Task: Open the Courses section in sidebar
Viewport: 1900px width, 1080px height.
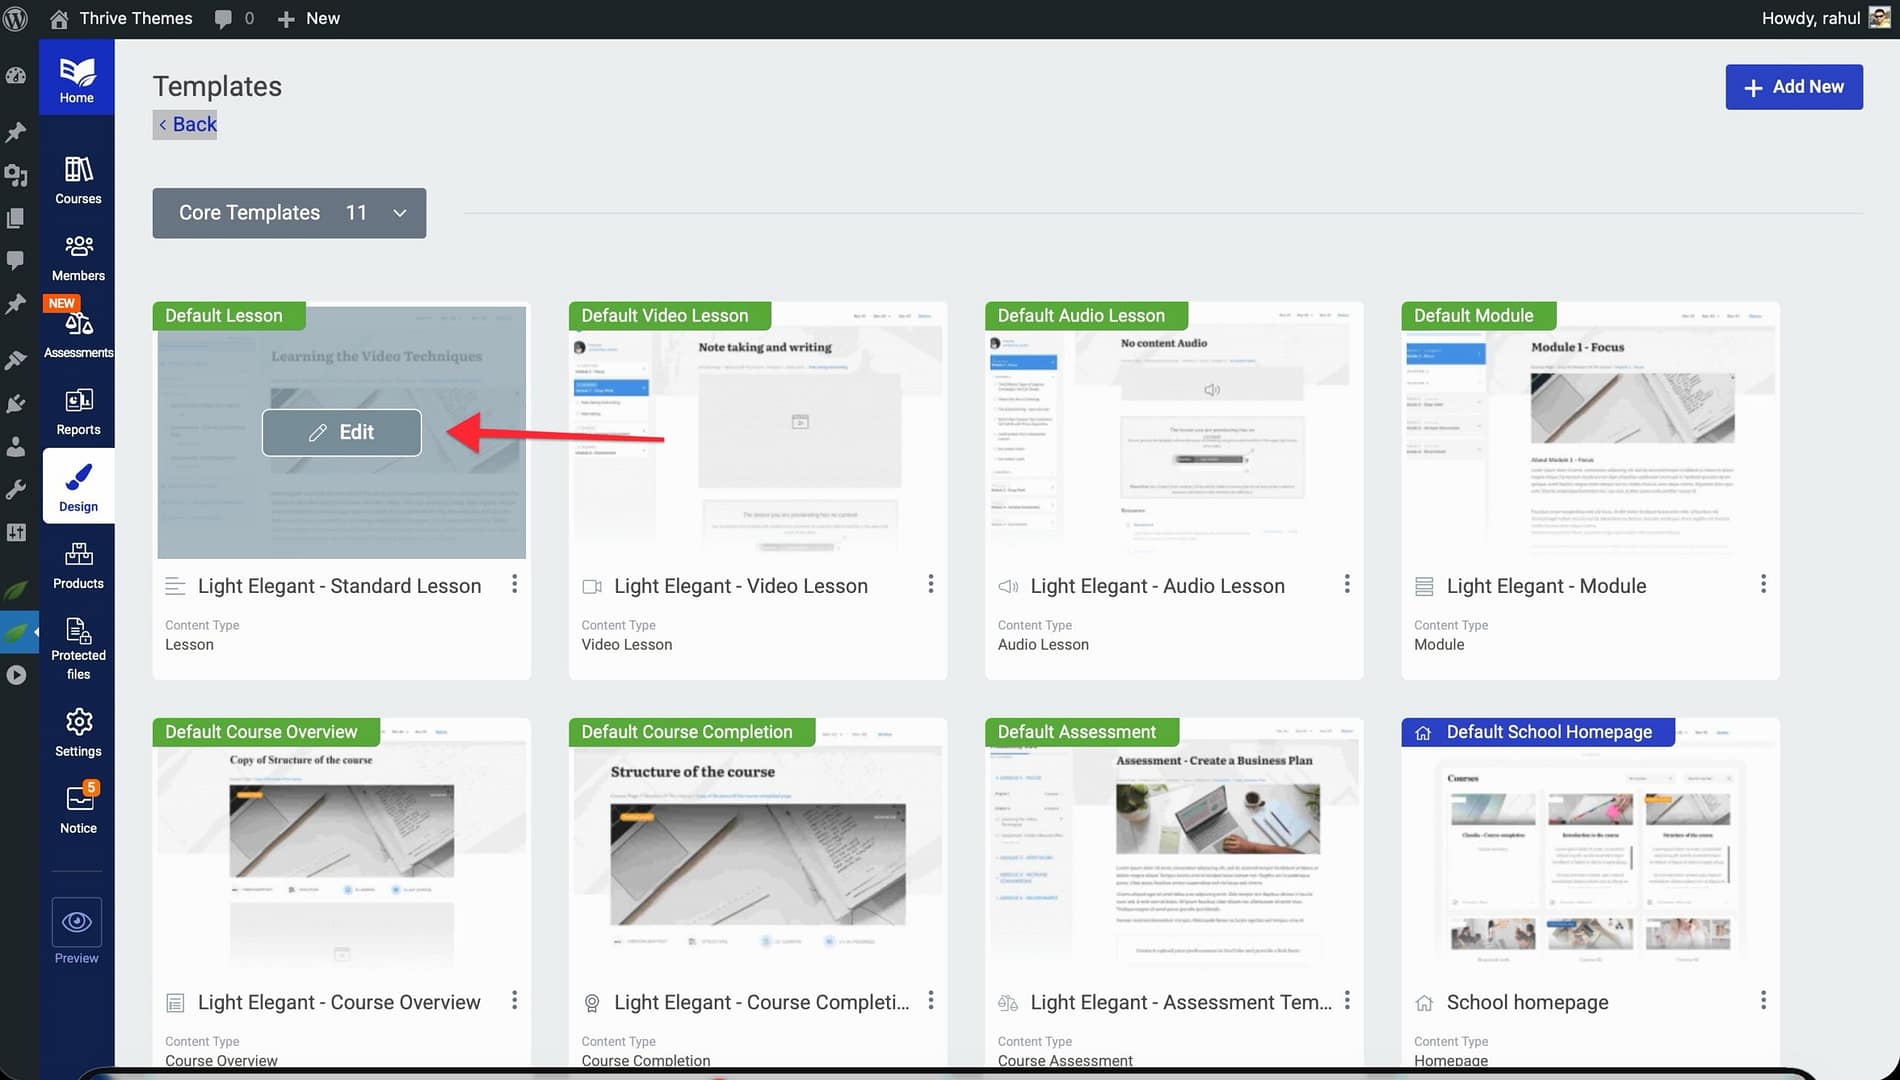Action: tap(78, 180)
